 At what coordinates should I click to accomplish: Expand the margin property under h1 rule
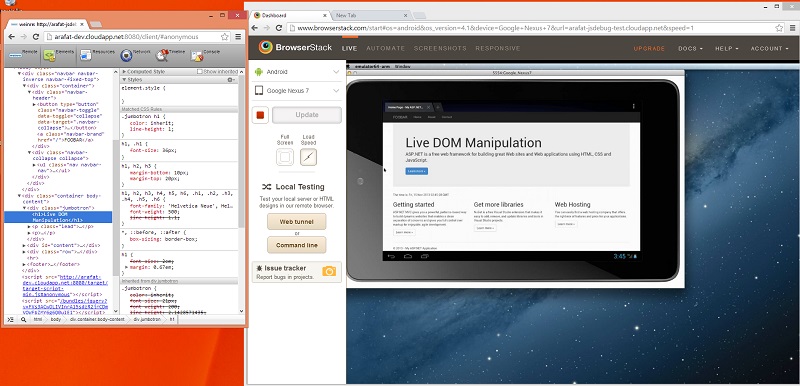click(127, 267)
